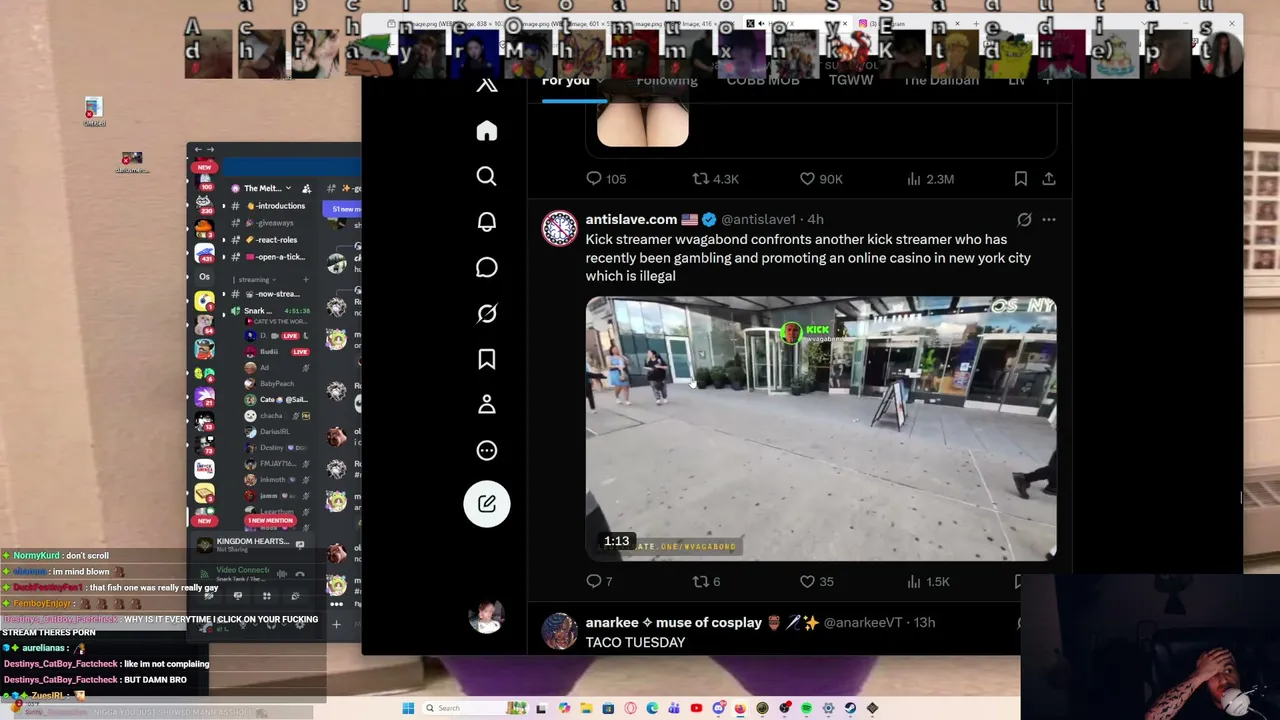Click the compose post button
Screen dimensions: 1280x720
(487, 504)
